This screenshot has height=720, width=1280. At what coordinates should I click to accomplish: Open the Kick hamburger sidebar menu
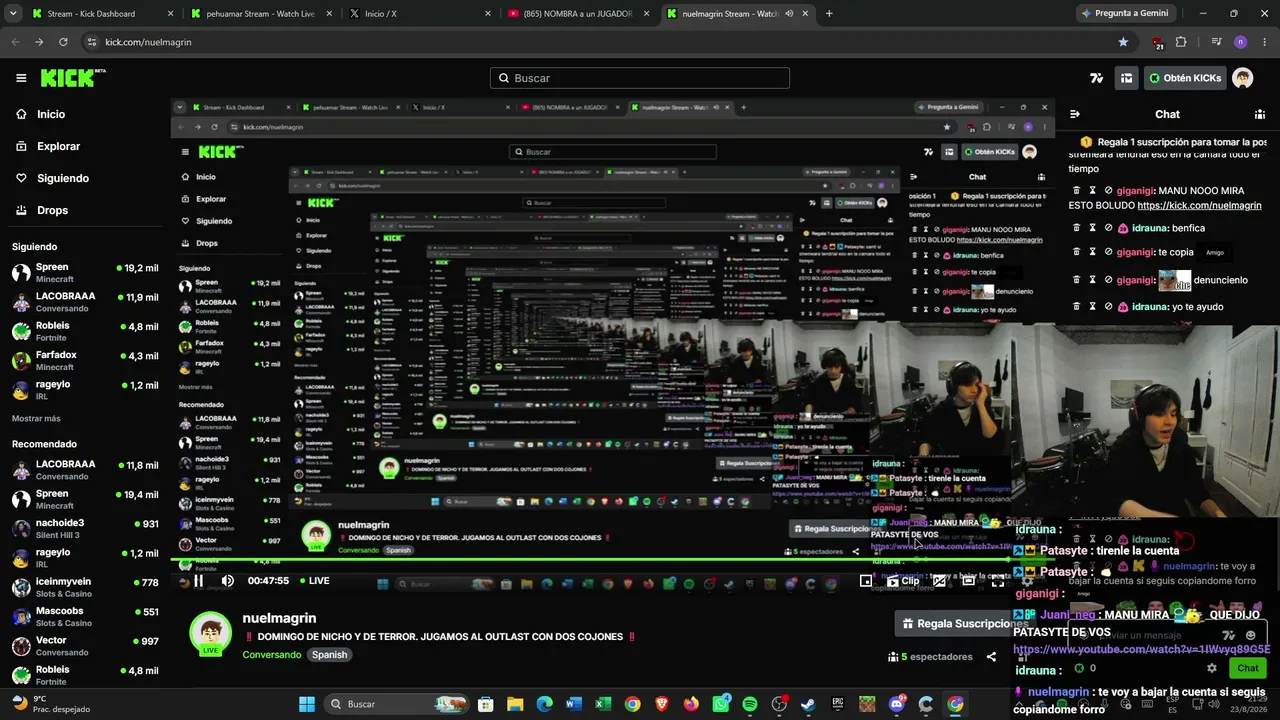tap(21, 78)
